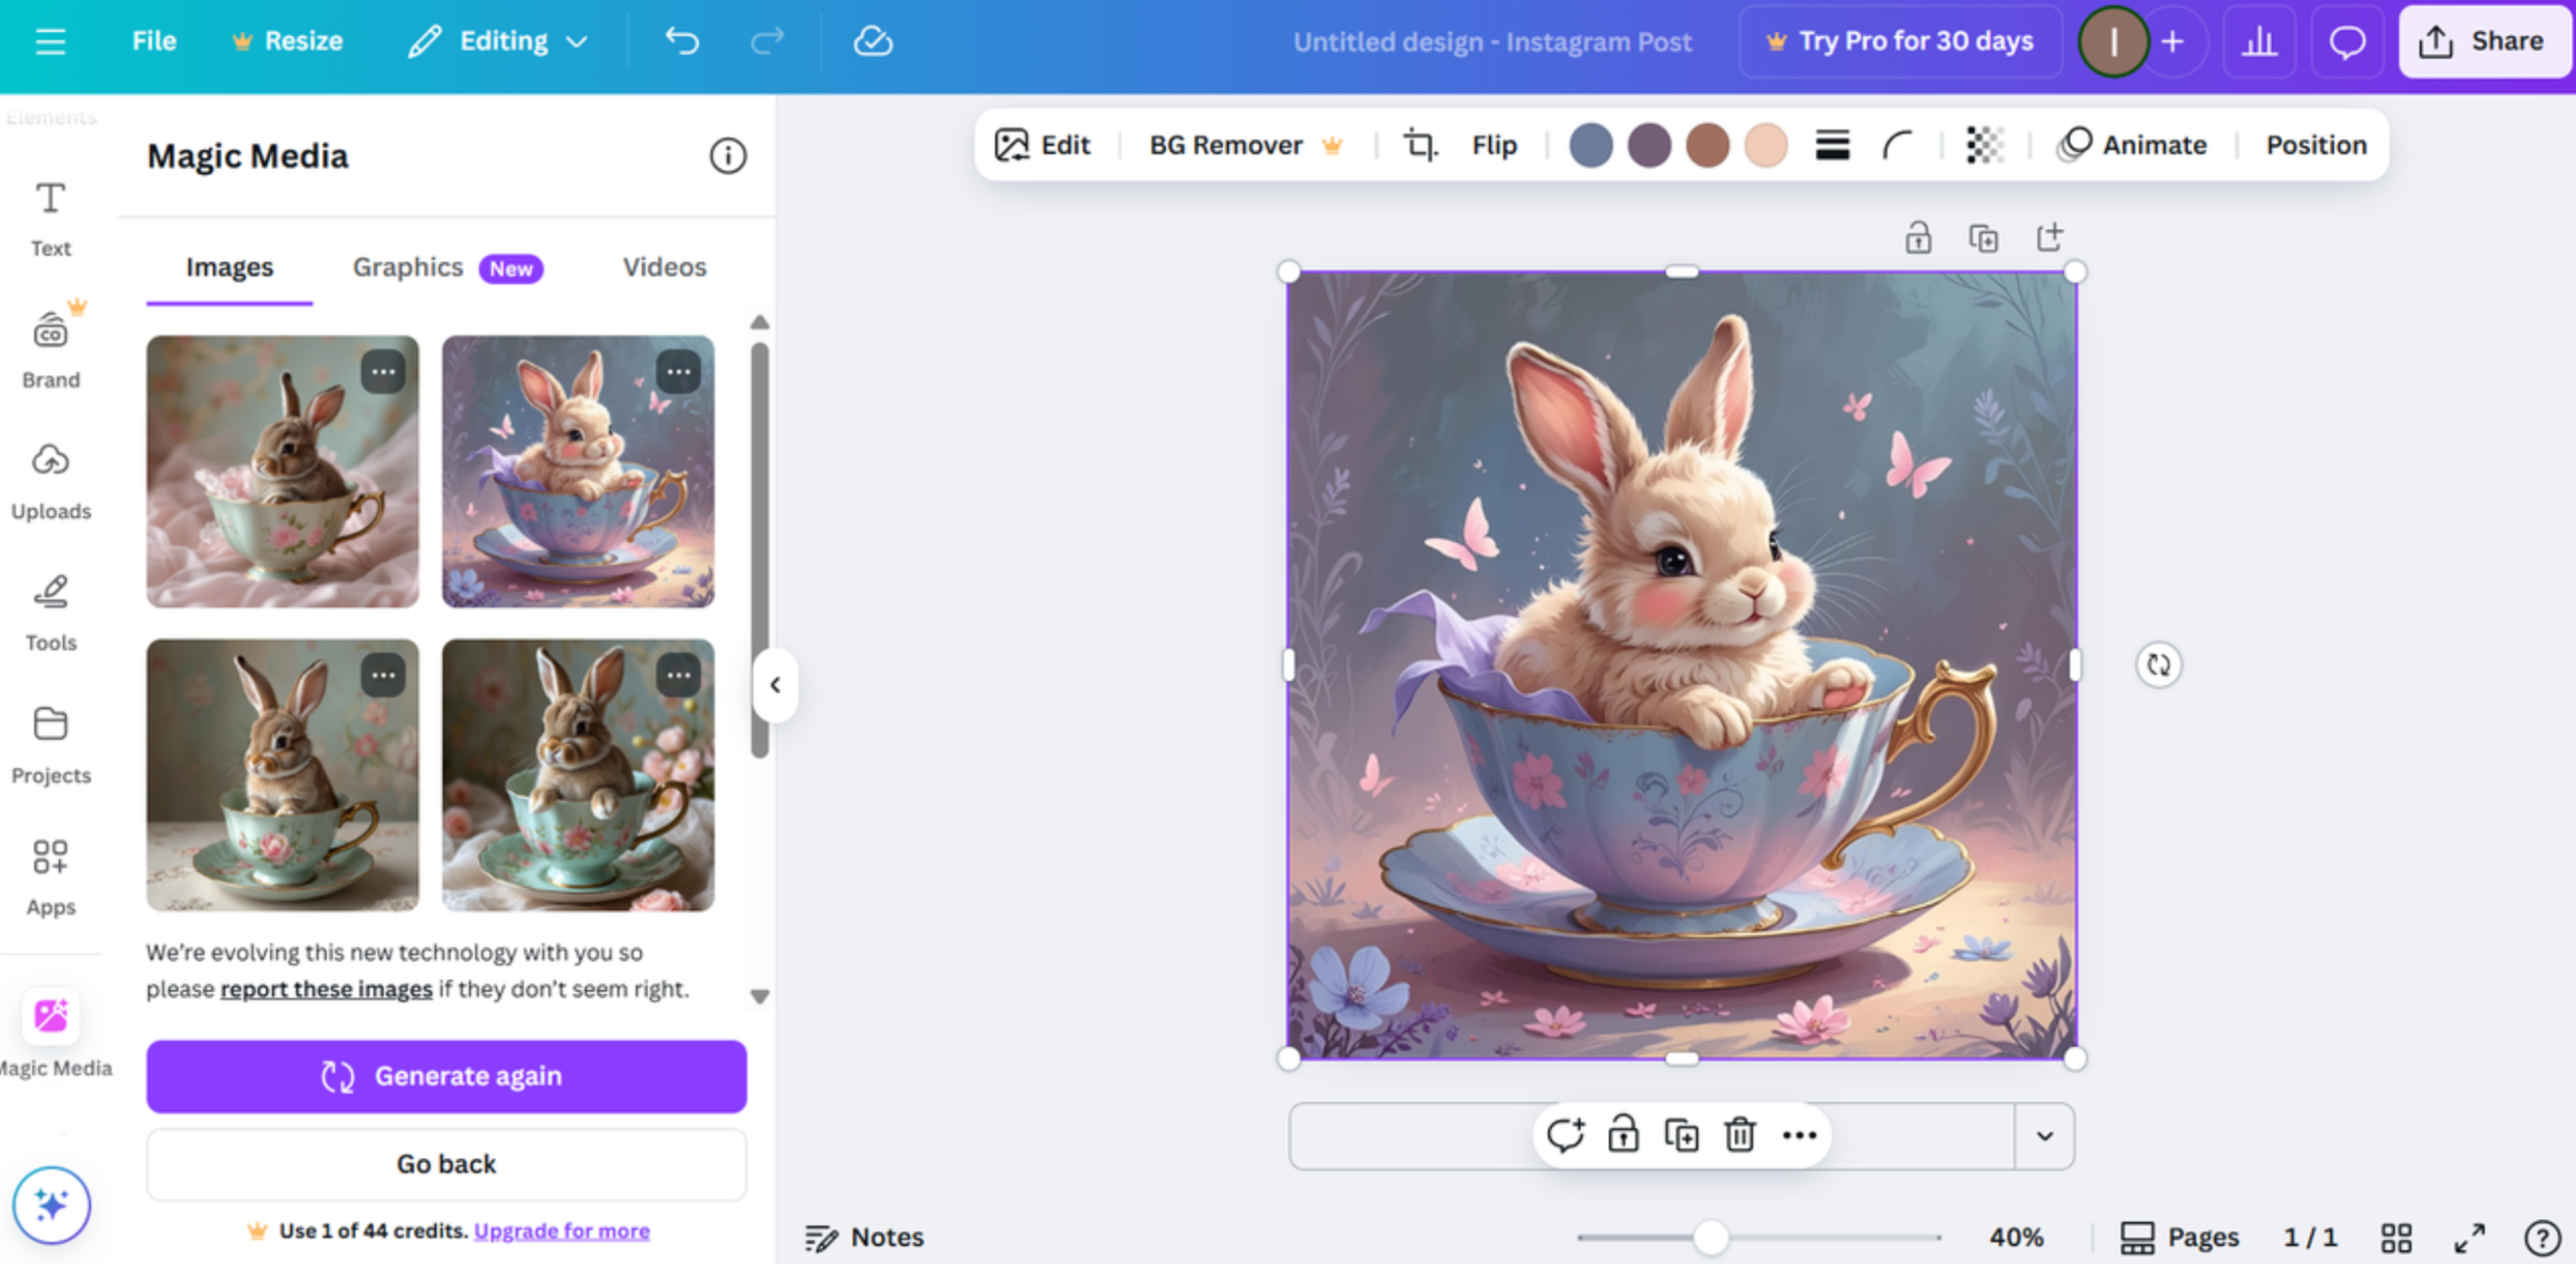
Task: Expand the floating toolbar options chevron
Action: click(x=2045, y=1135)
